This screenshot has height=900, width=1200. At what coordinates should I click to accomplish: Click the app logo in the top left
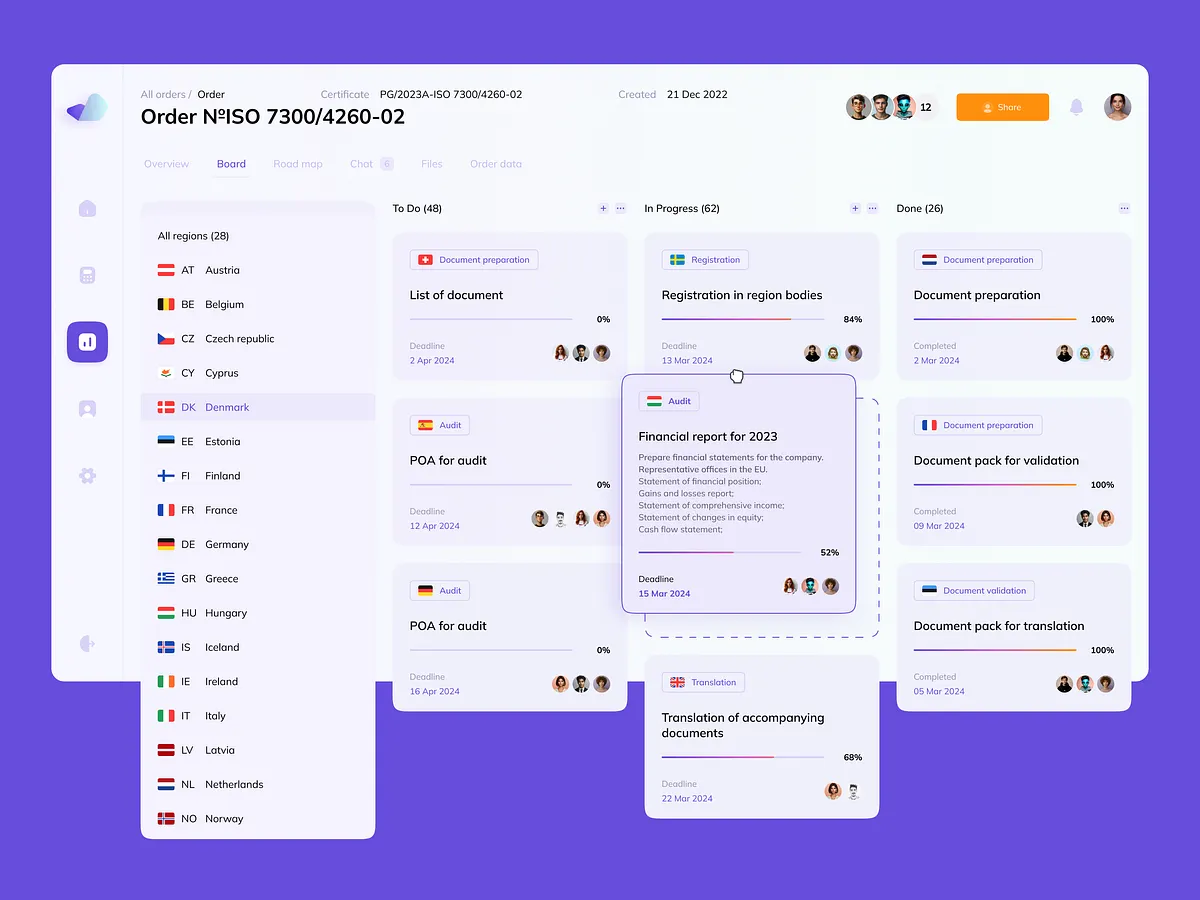coord(87,108)
